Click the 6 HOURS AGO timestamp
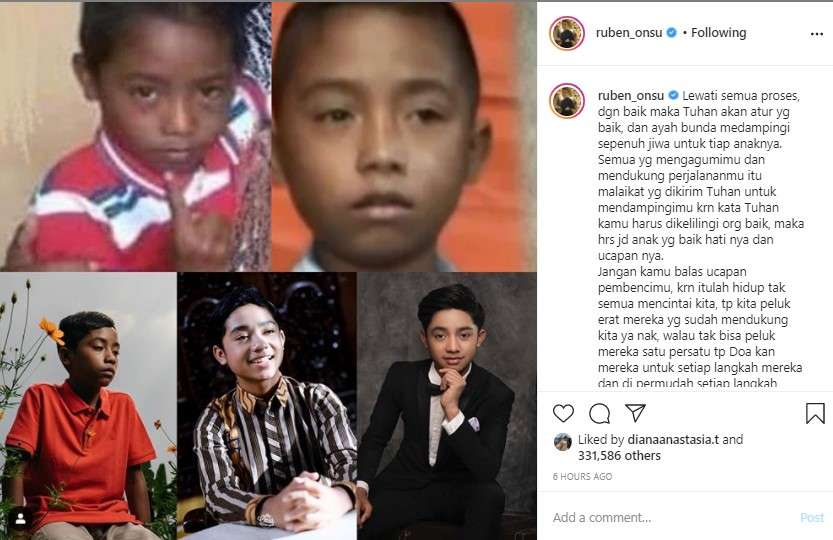833x540 pixels. (x=582, y=477)
